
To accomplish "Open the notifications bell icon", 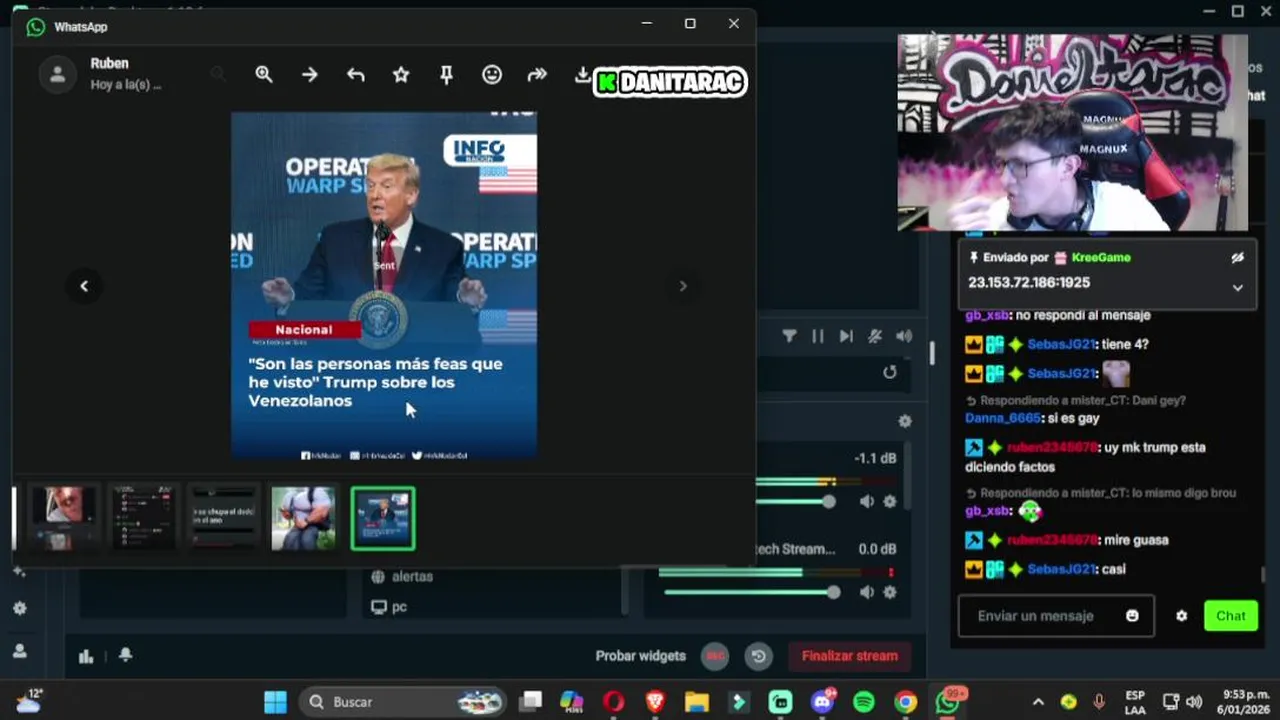I will (125, 655).
